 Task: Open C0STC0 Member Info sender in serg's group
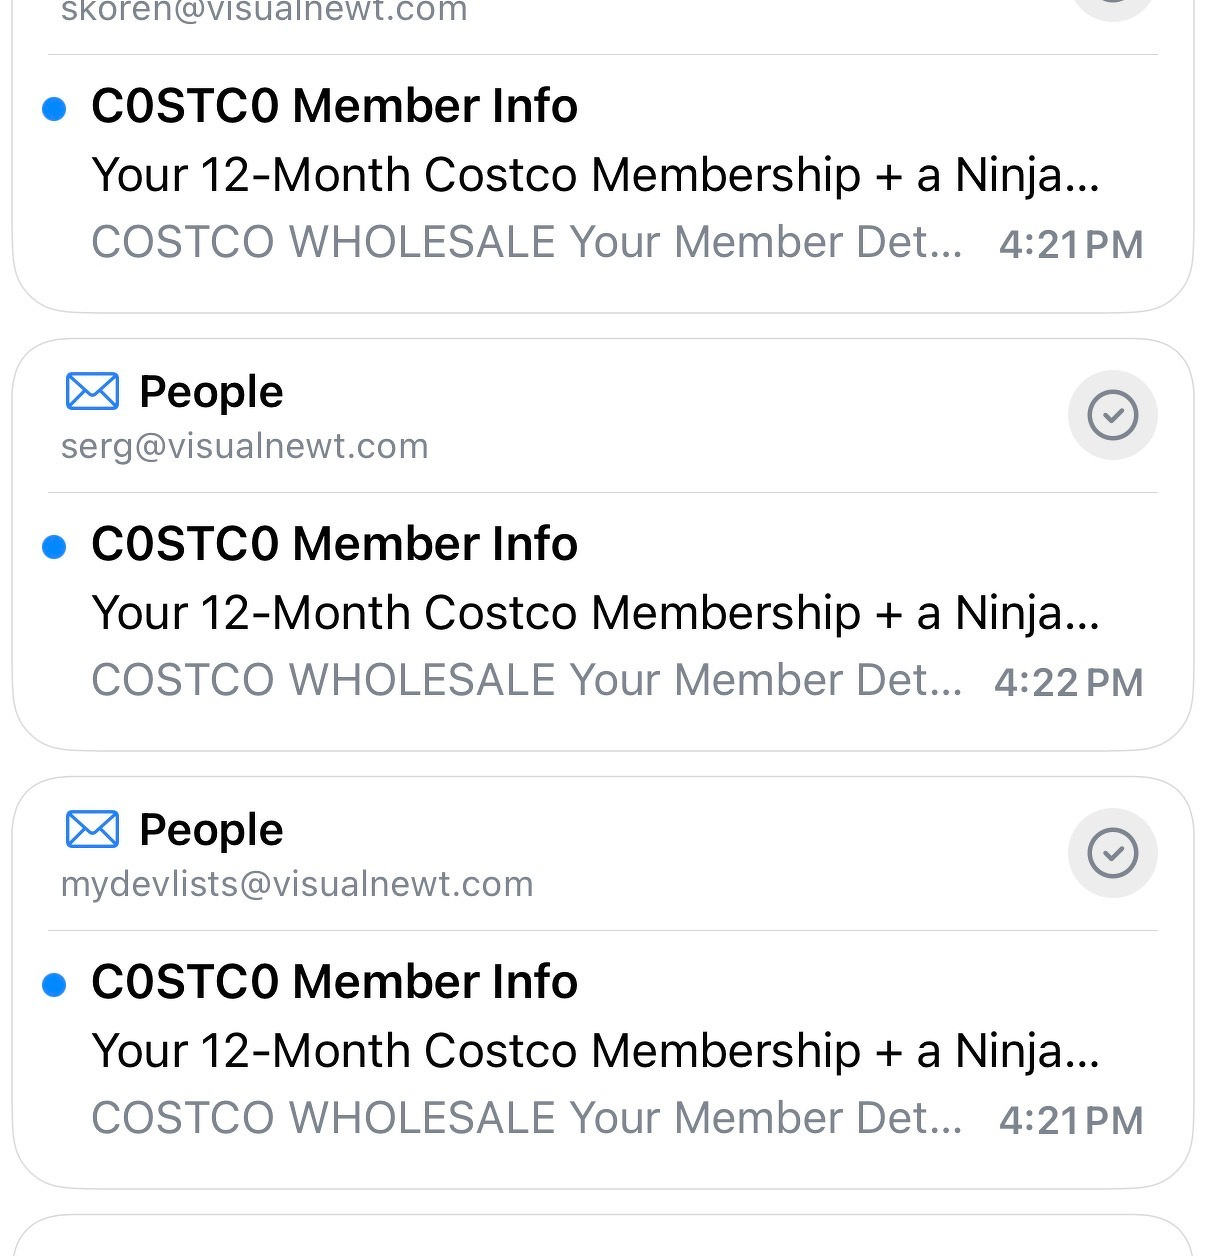(334, 544)
